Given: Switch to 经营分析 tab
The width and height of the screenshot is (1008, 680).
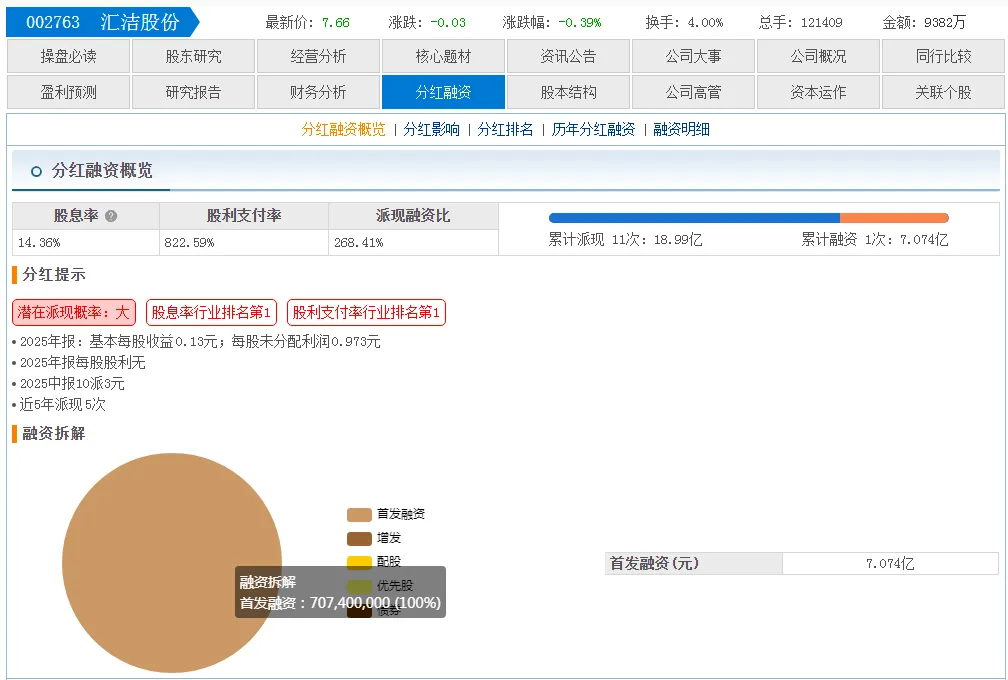Looking at the screenshot, I should (x=318, y=56).
